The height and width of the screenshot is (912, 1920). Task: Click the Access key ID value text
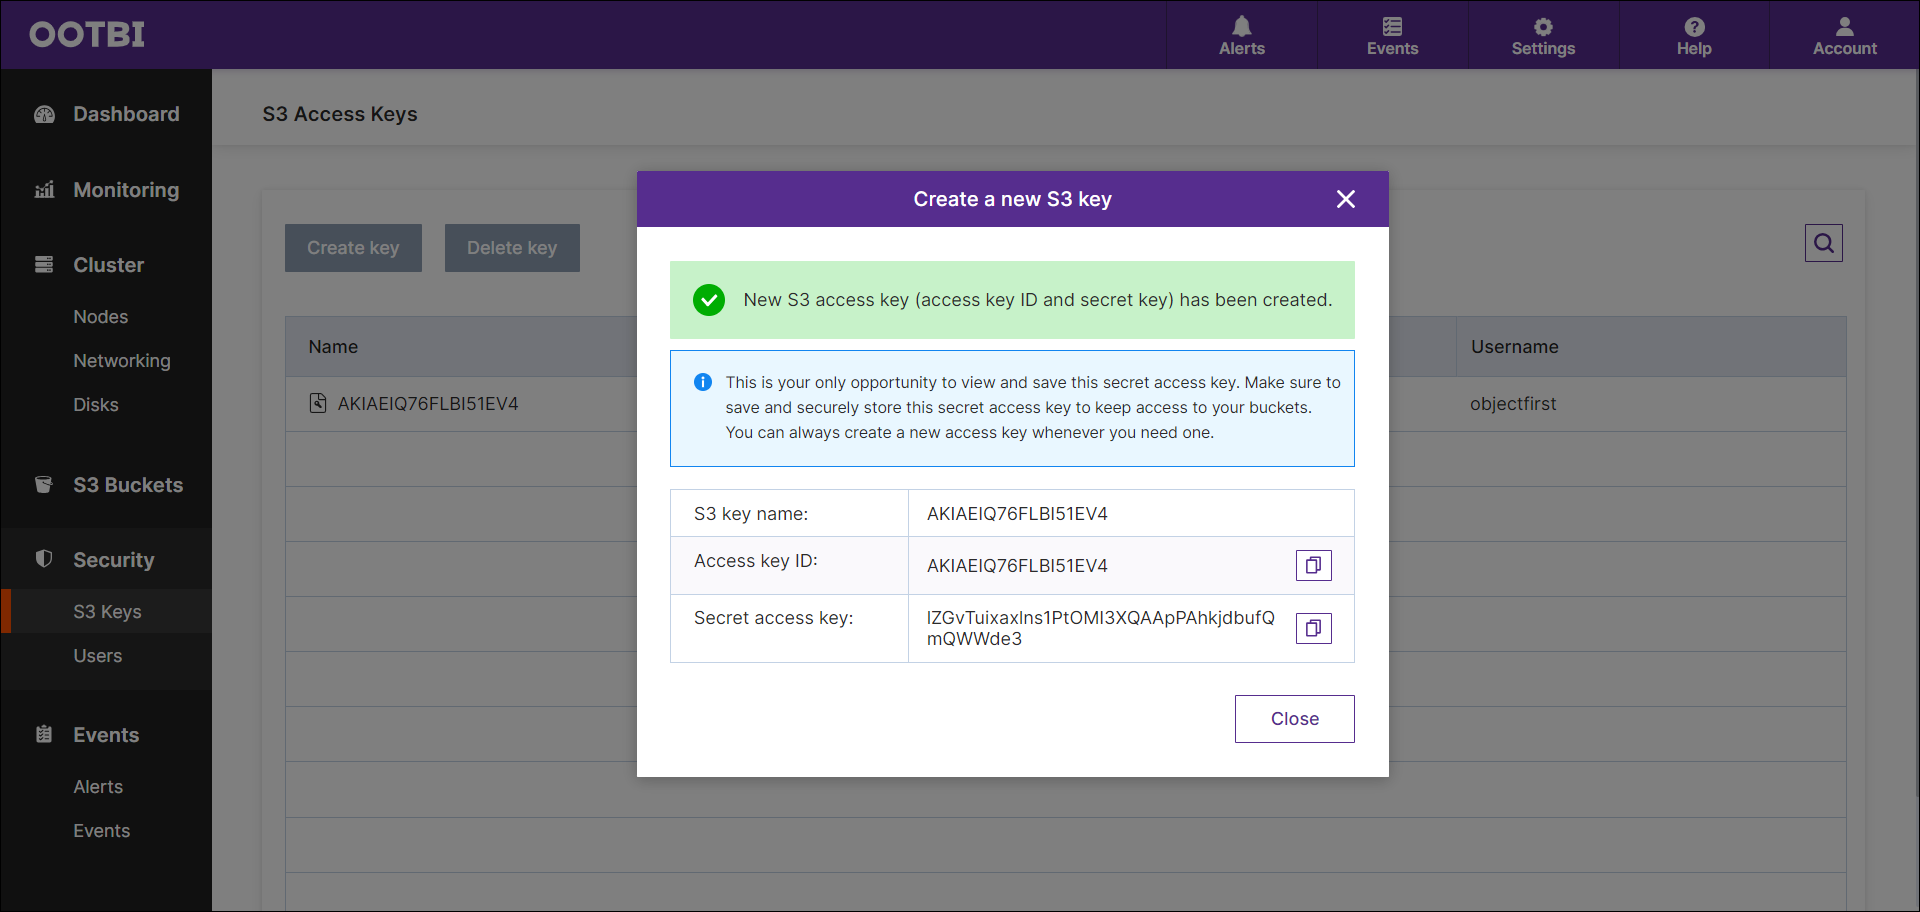click(1017, 566)
